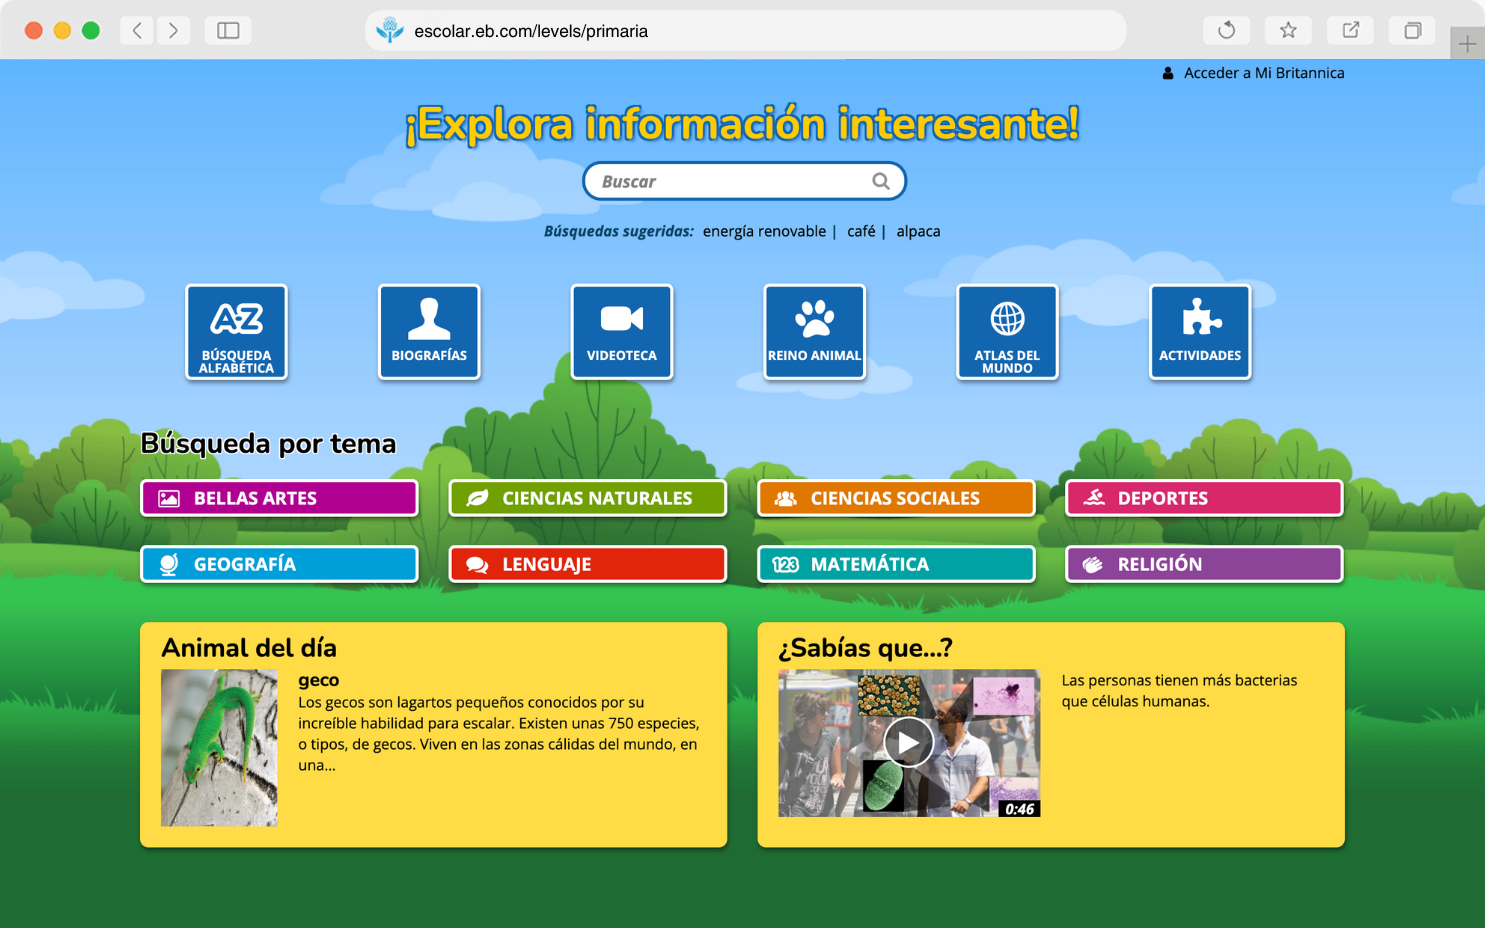
Task: Click the 'alpaca' suggested search link
Action: [x=918, y=231]
